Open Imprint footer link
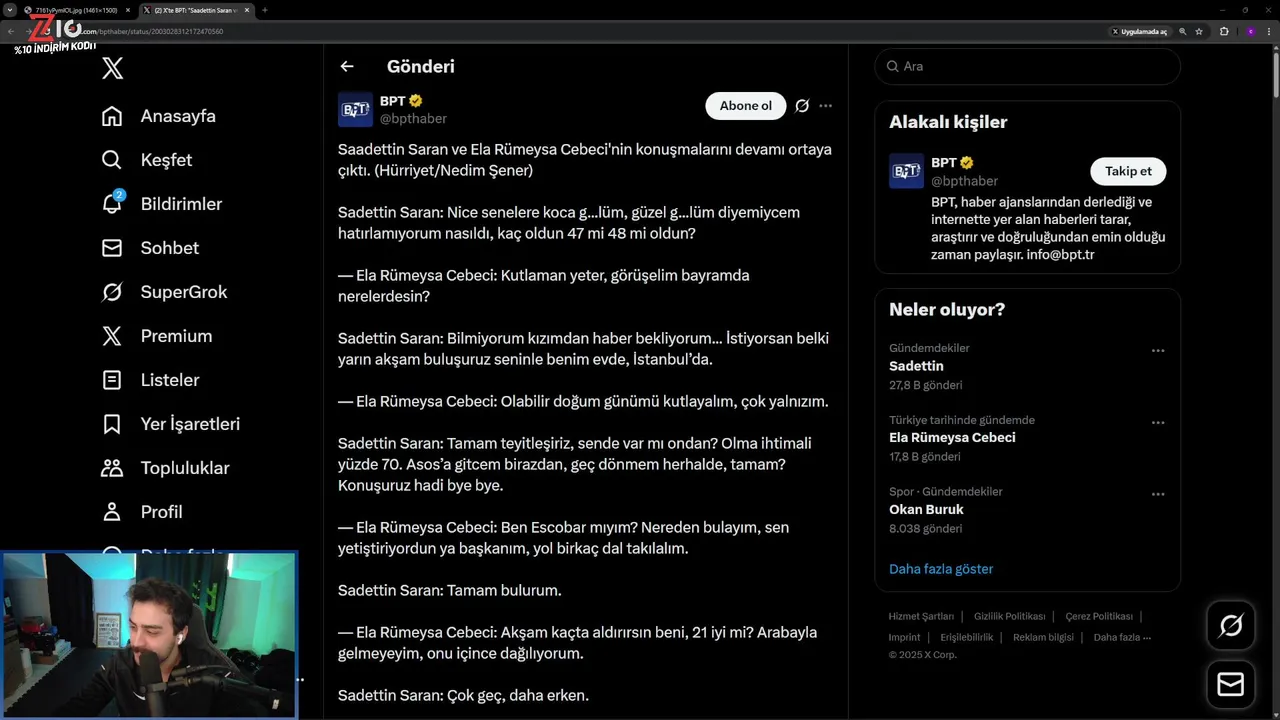This screenshot has width=1280, height=720. coord(904,637)
